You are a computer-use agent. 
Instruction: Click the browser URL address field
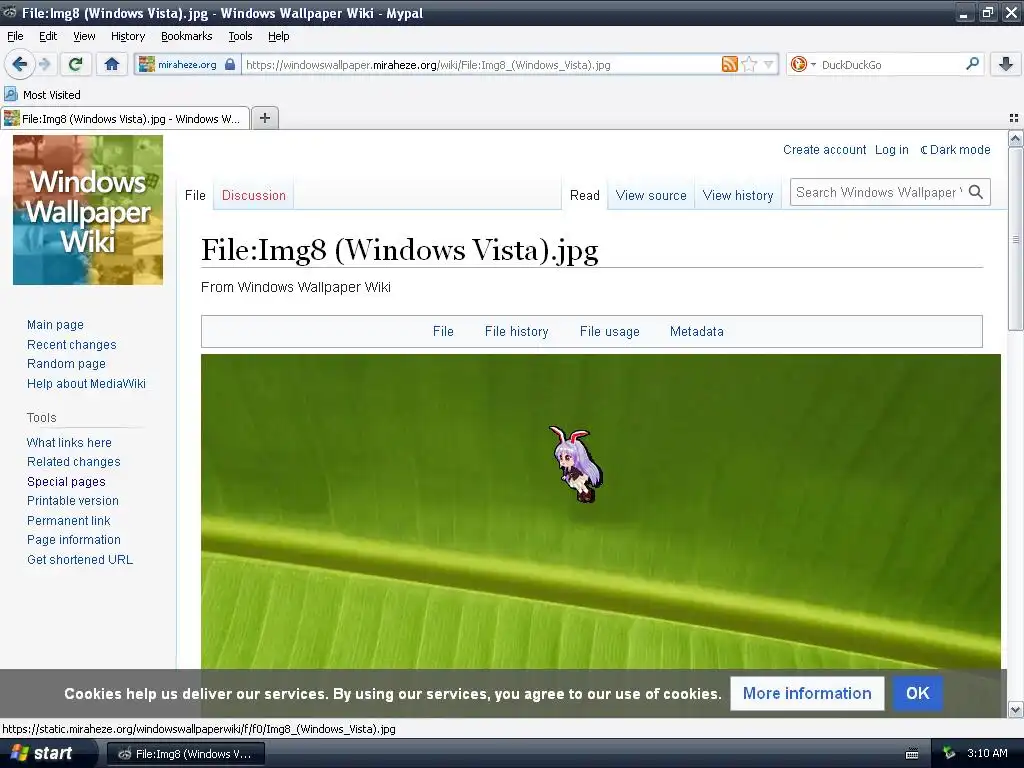pos(481,65)
